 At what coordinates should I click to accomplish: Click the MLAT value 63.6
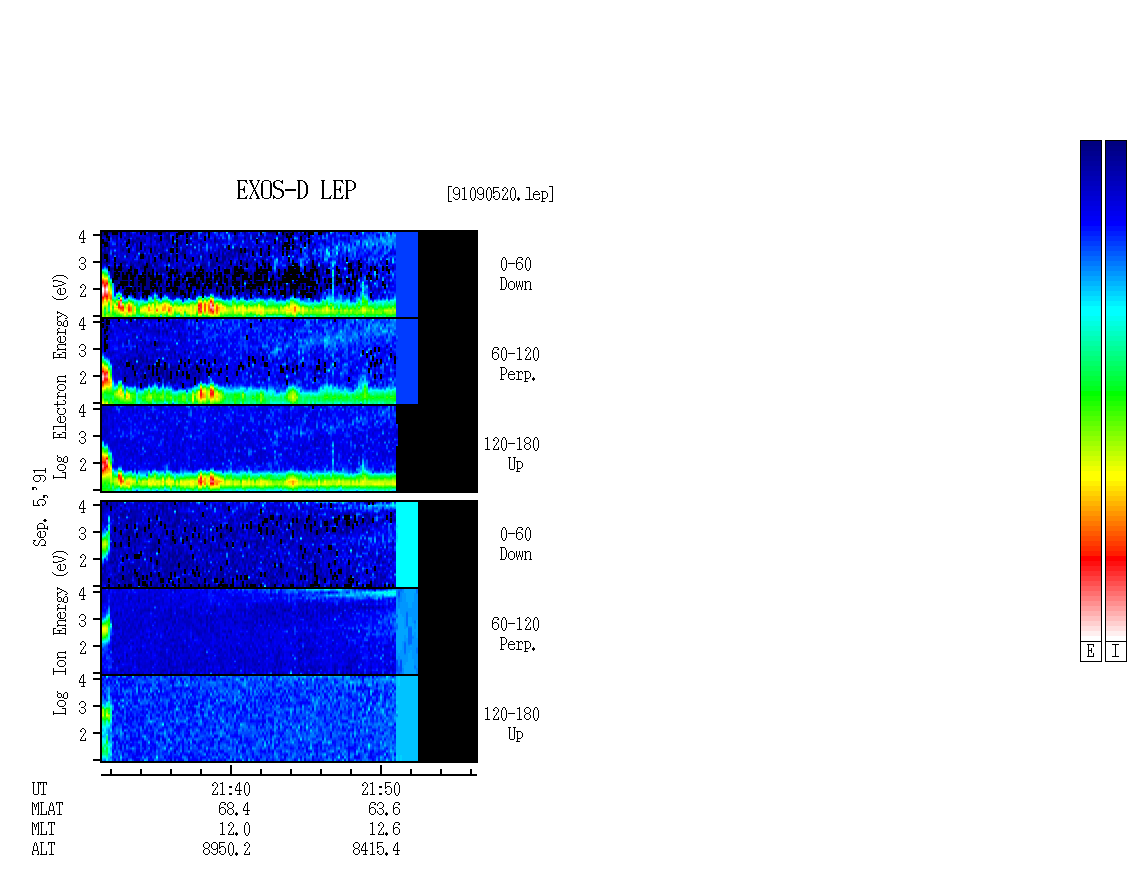coord(384,809)
